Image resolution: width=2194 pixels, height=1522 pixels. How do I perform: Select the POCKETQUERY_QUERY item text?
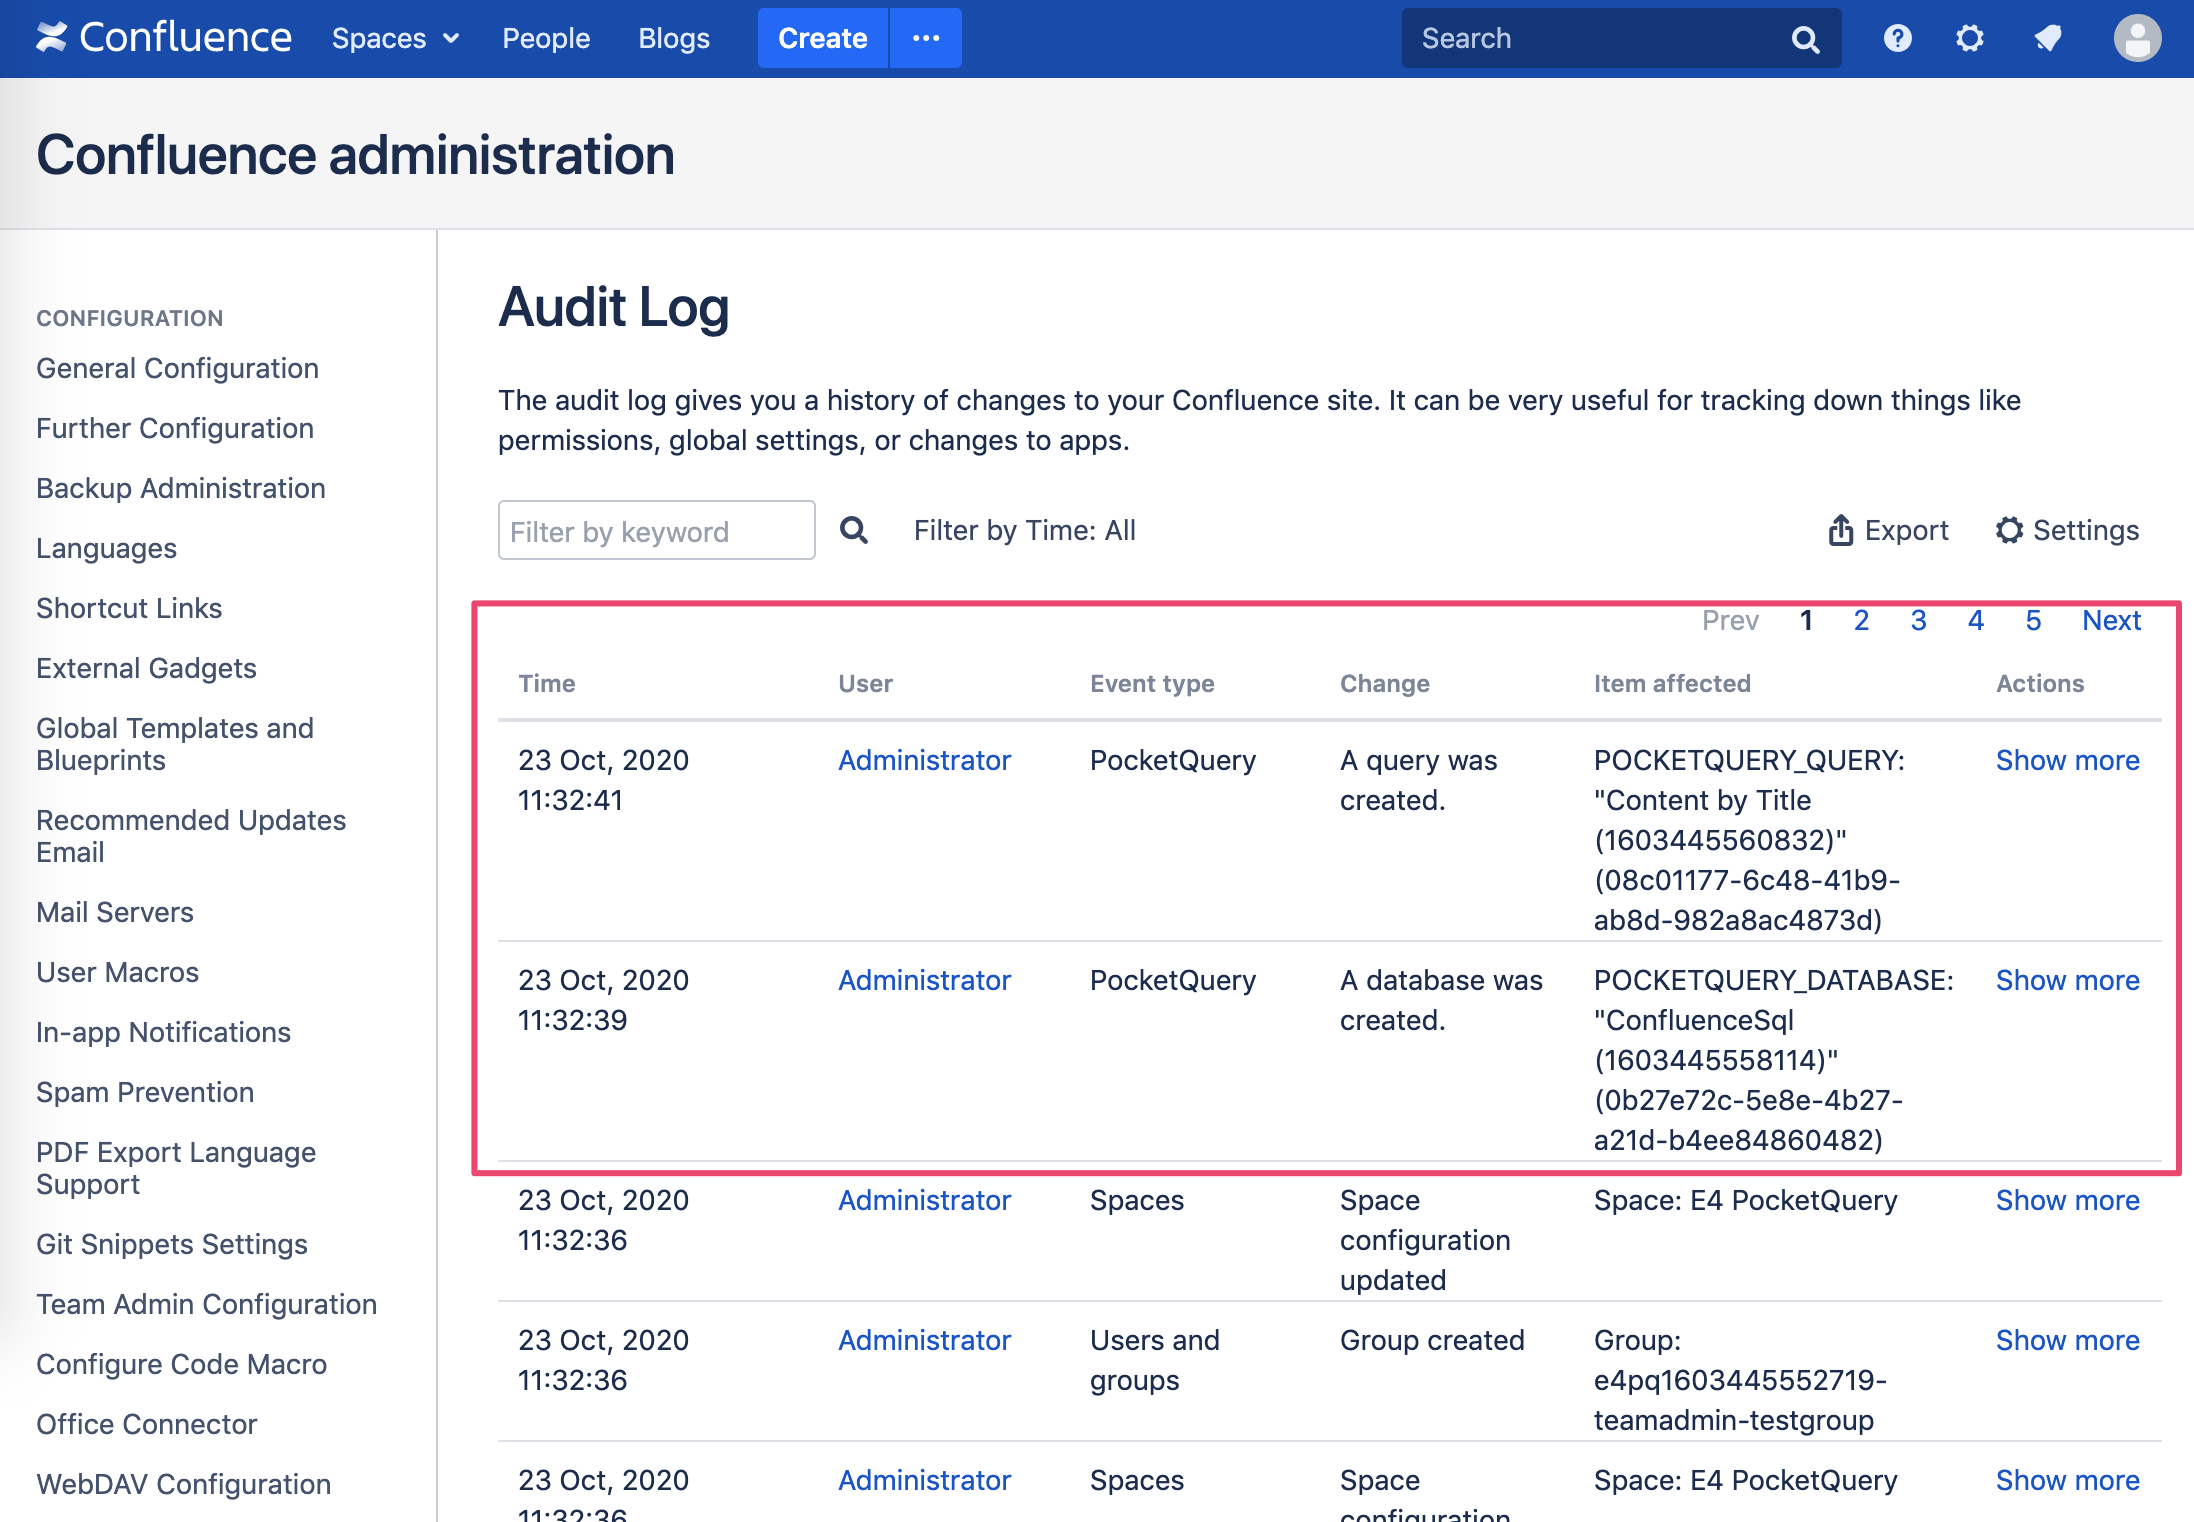click(1749, 840)
